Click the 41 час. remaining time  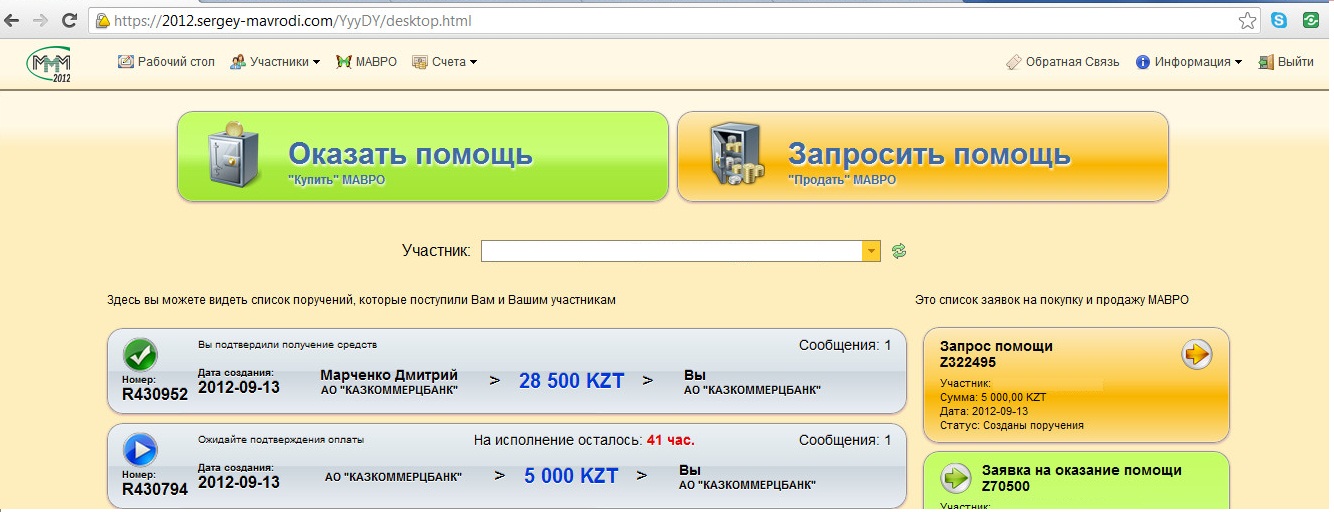[670, 440]
